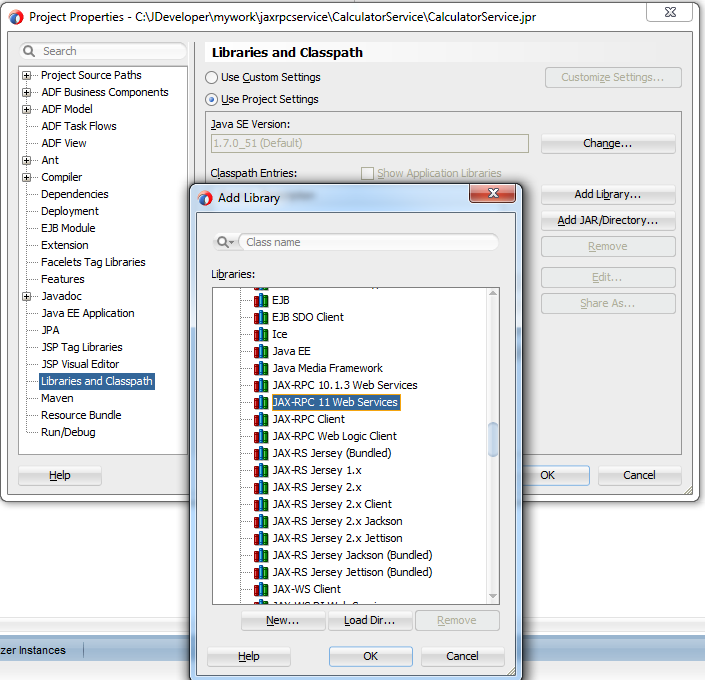Image resolution: width=705 pixels, height=680 pixels.
Task: Expand the Ant node
Action: pyautogui.click(x=27, y=160)
